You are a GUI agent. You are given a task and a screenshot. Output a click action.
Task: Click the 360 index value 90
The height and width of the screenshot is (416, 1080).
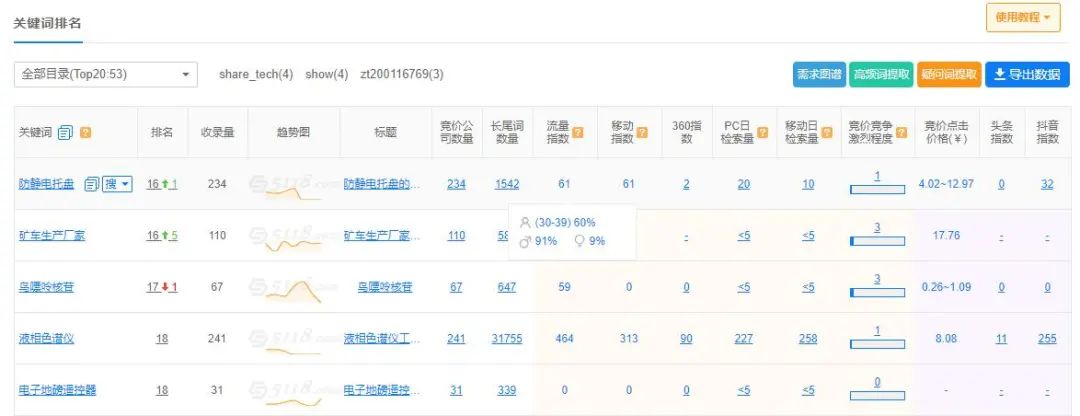686,339
